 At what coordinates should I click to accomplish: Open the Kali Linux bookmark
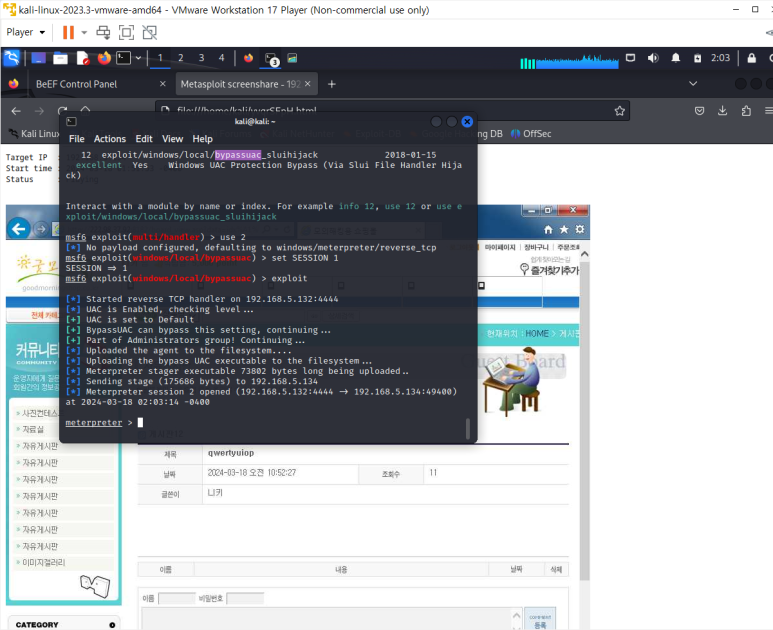[x=34, y=134]
